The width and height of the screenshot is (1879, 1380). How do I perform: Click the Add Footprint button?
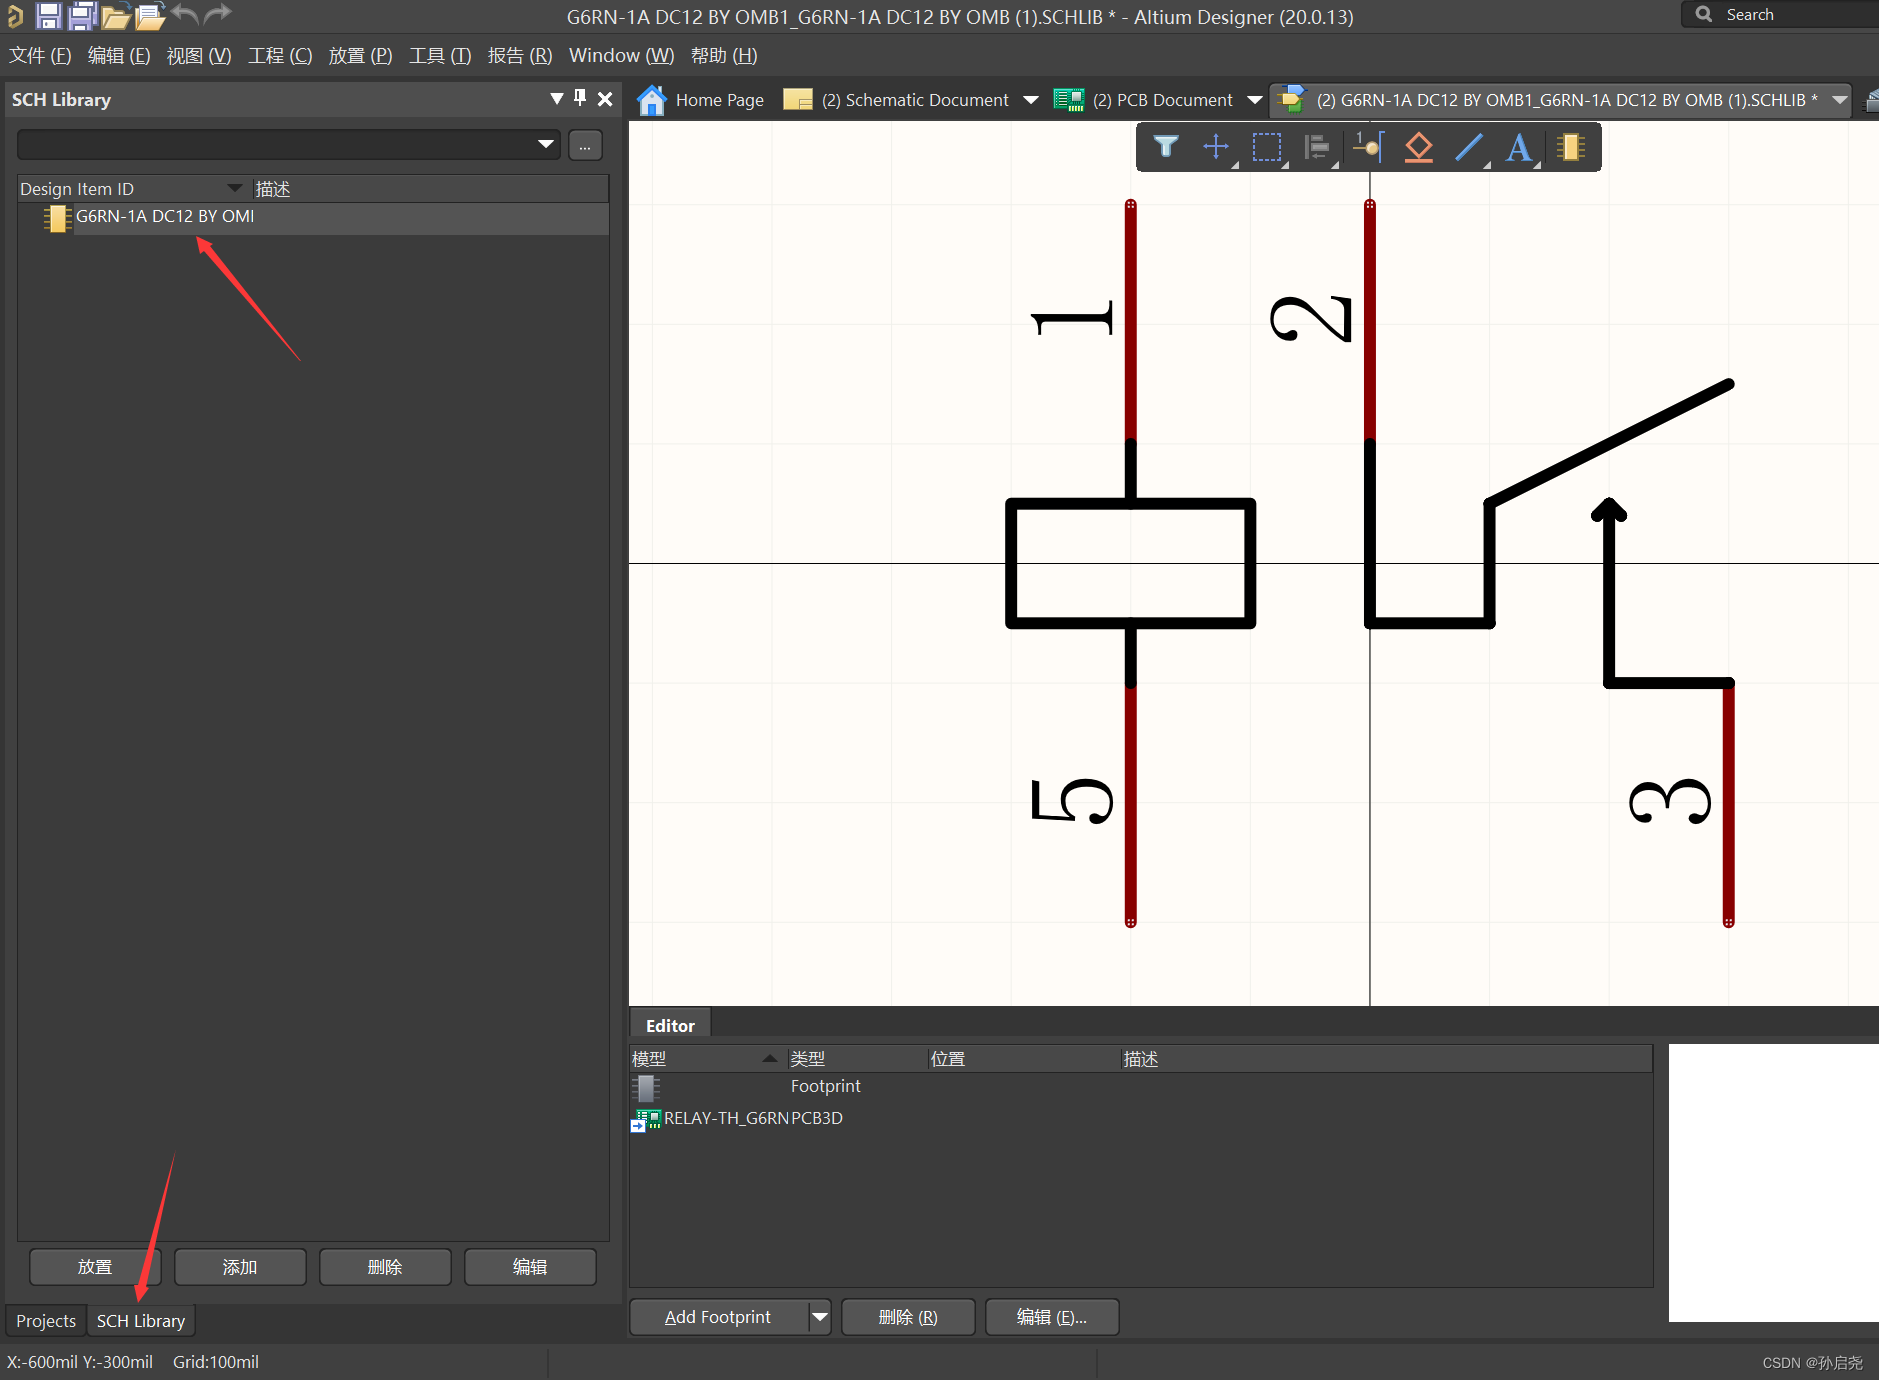(718, 1317)
